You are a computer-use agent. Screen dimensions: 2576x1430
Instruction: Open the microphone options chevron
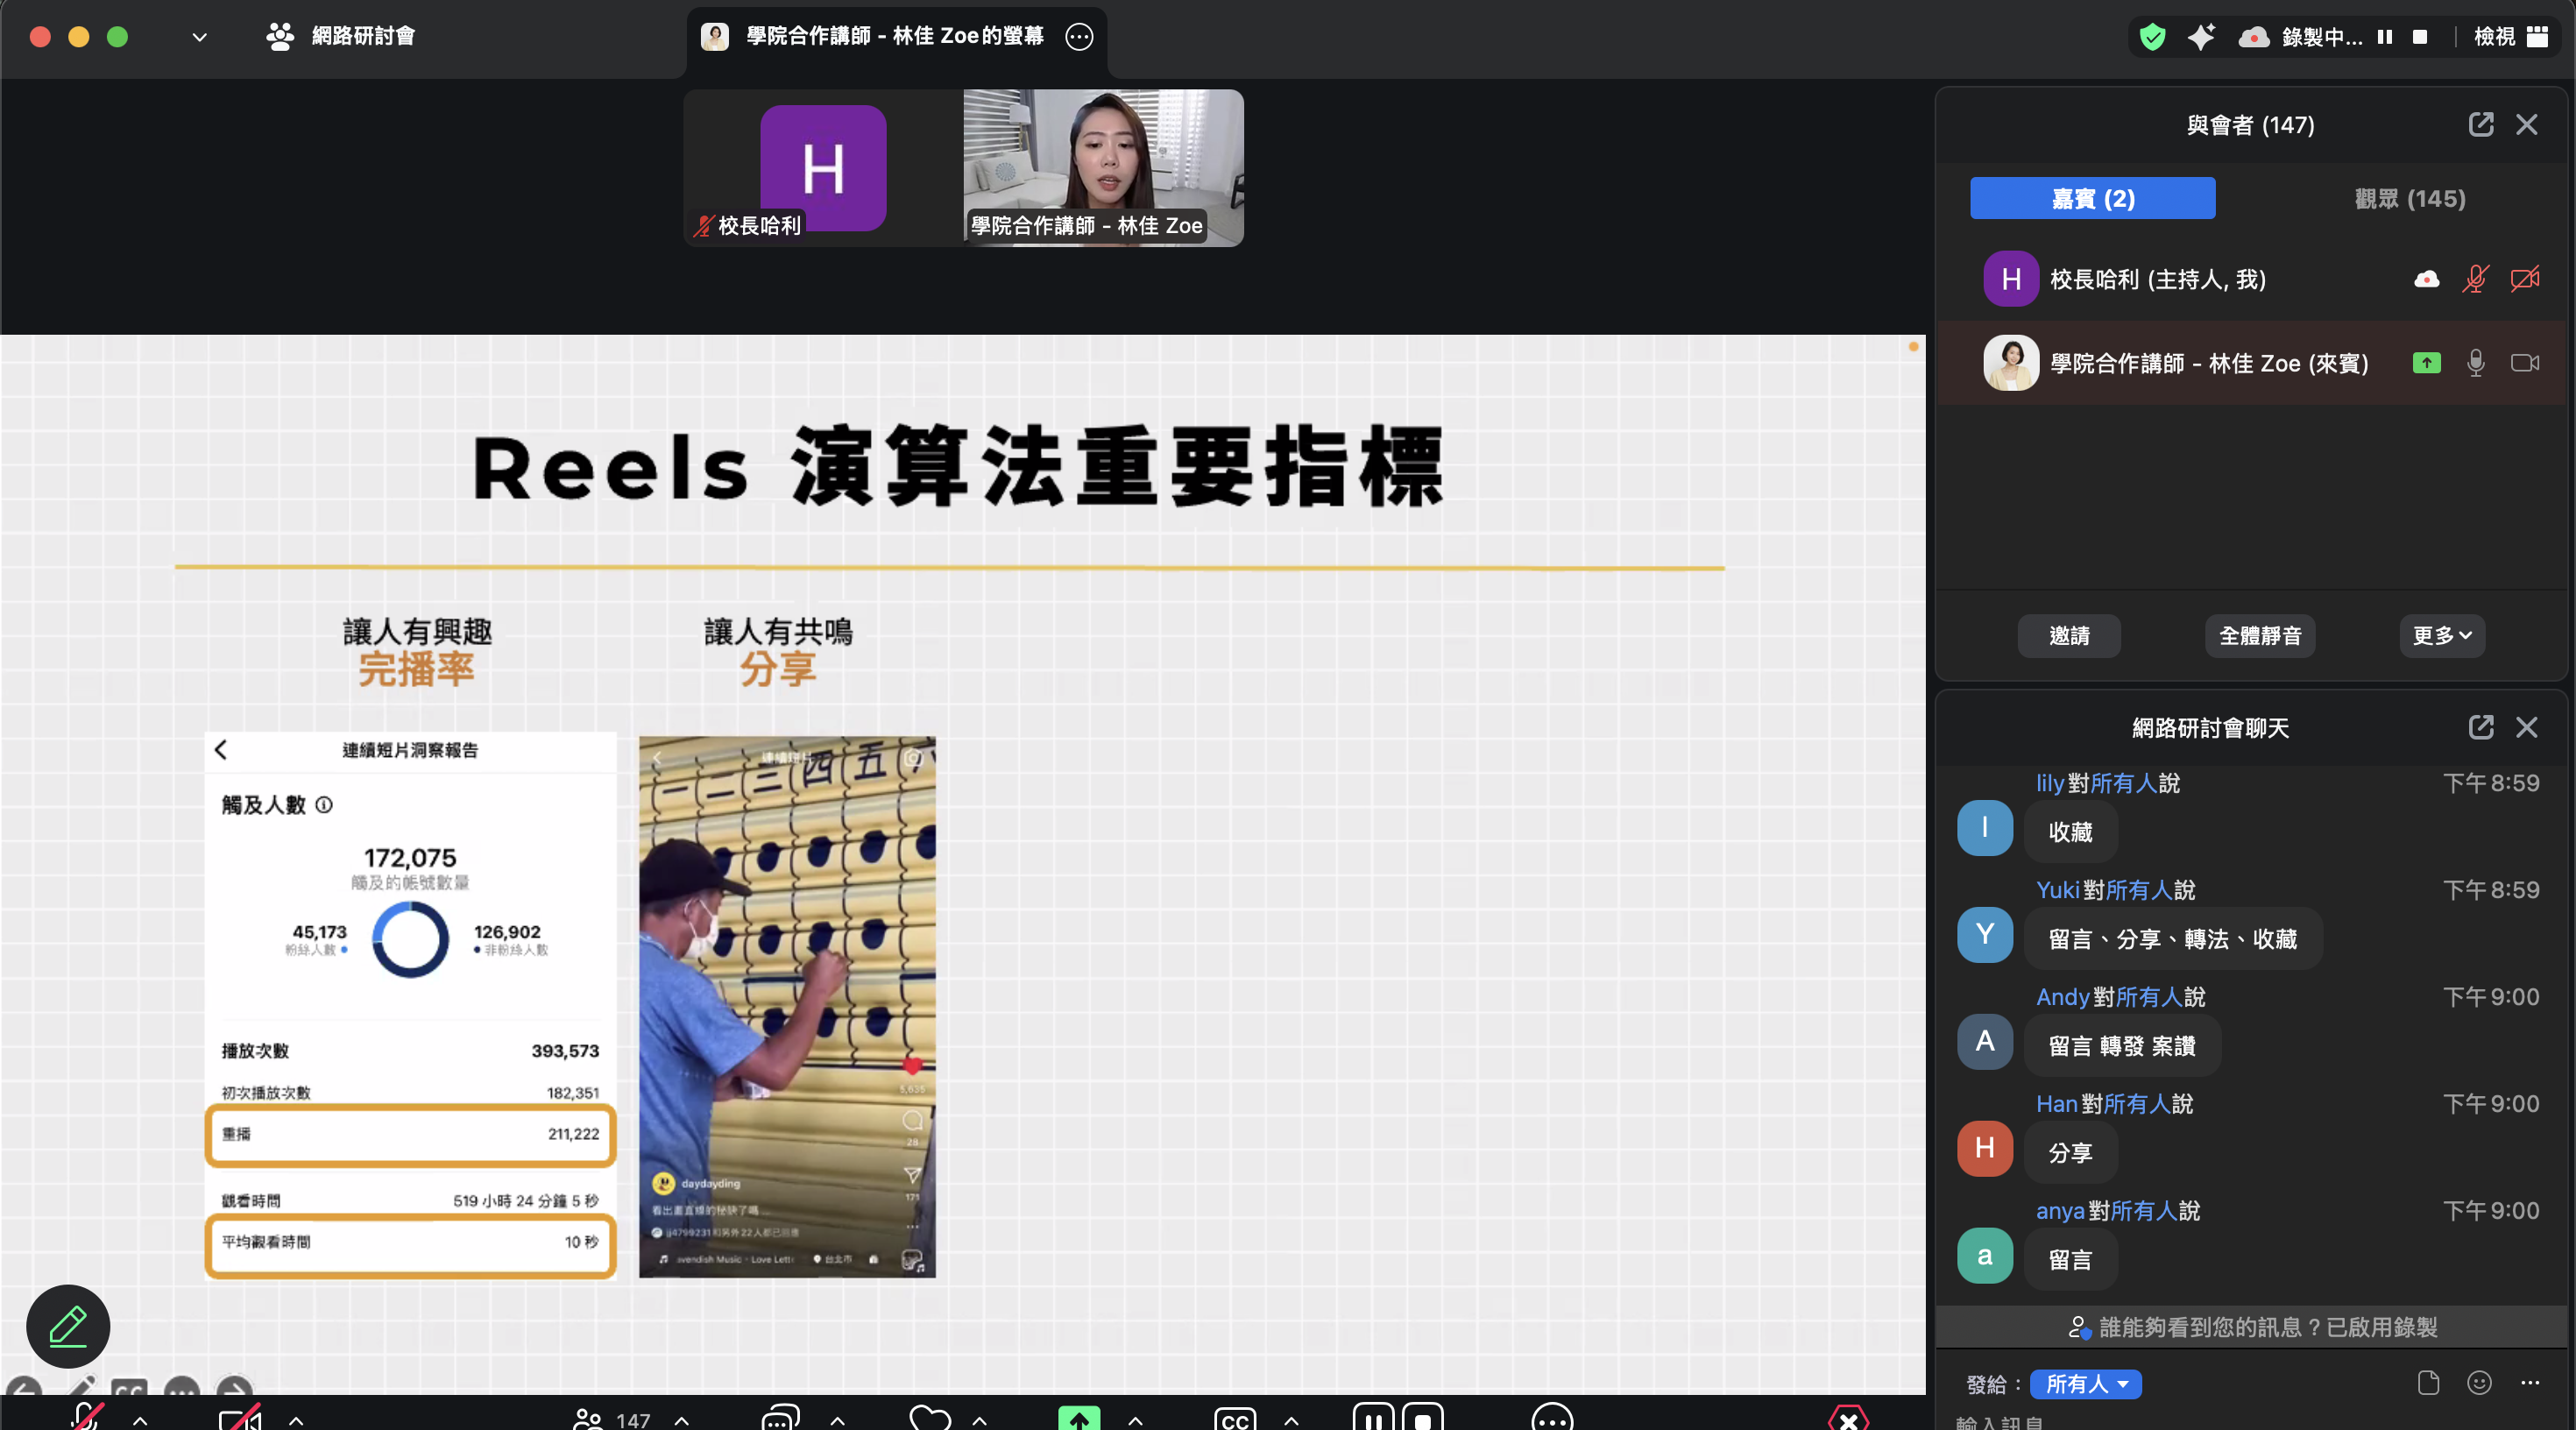click(140, 1420)
